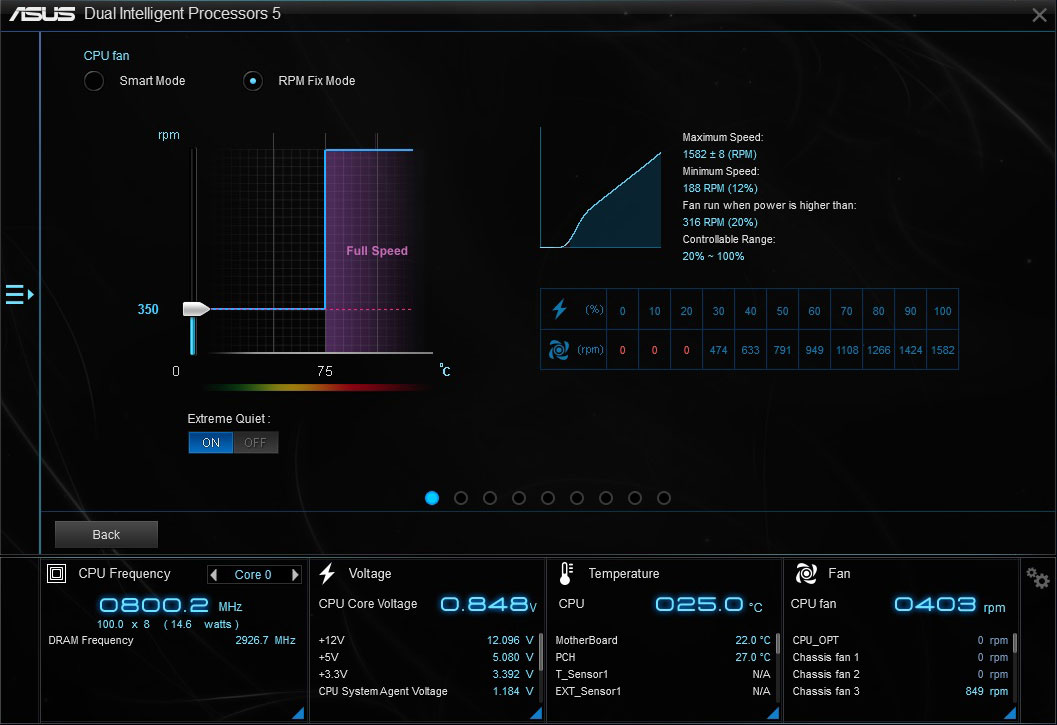The image size is (1057, 725).
Task: Click the Chassis fan 3 row
Action: click(x=901, y=691)
